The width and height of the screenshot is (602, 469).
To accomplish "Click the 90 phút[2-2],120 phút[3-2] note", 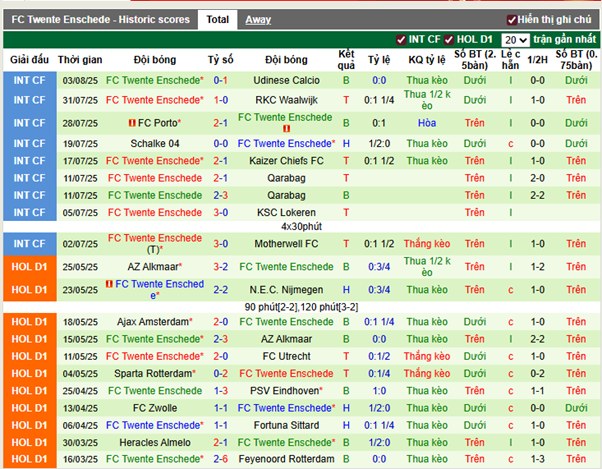I will point(301,307).
